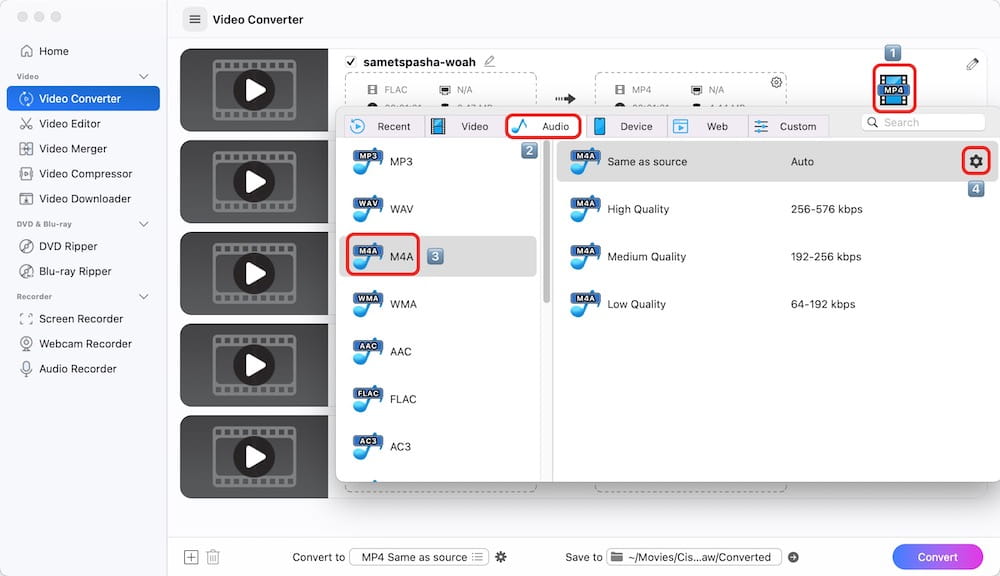Select the Same as source M4A preset
The image size is (1000, 576).
pos(777,161)
